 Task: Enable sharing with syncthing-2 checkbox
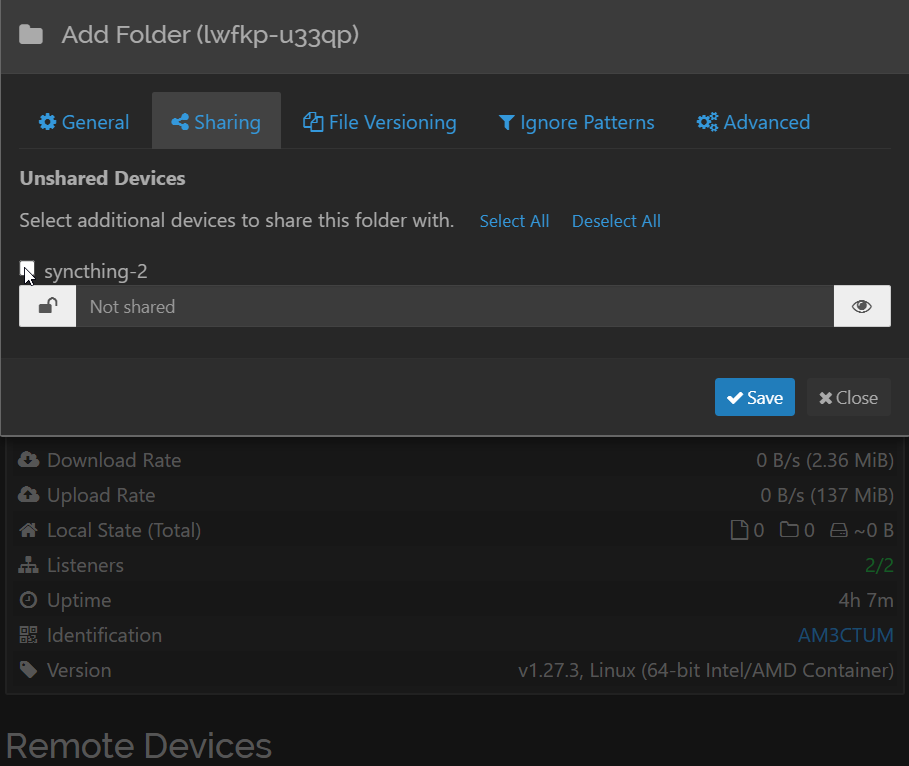(x=27, y=269)
